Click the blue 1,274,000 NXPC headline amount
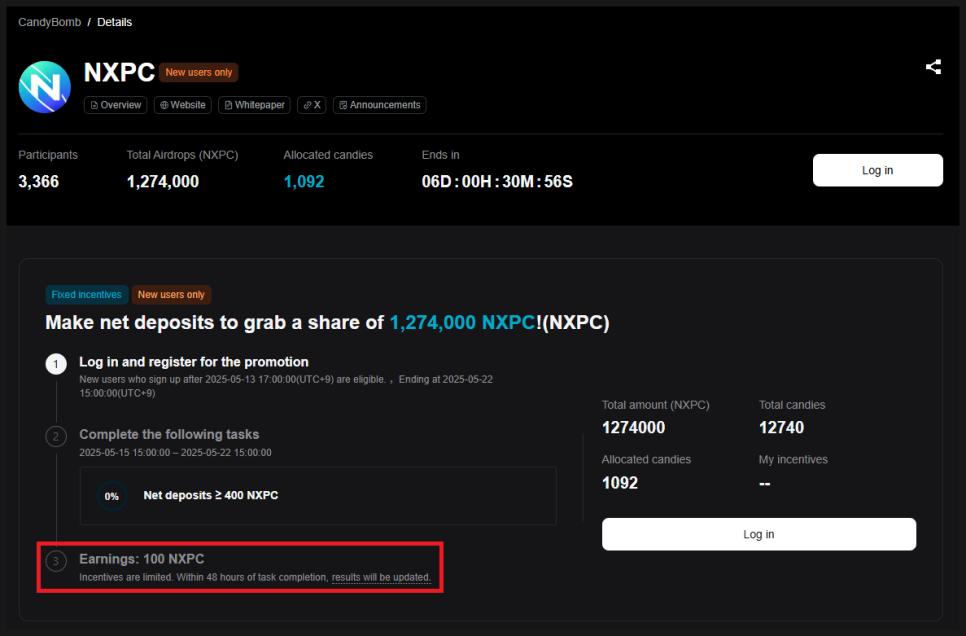The width and height of the screenshot is (966, 636). pyautogui.click(x=462, y=322)
